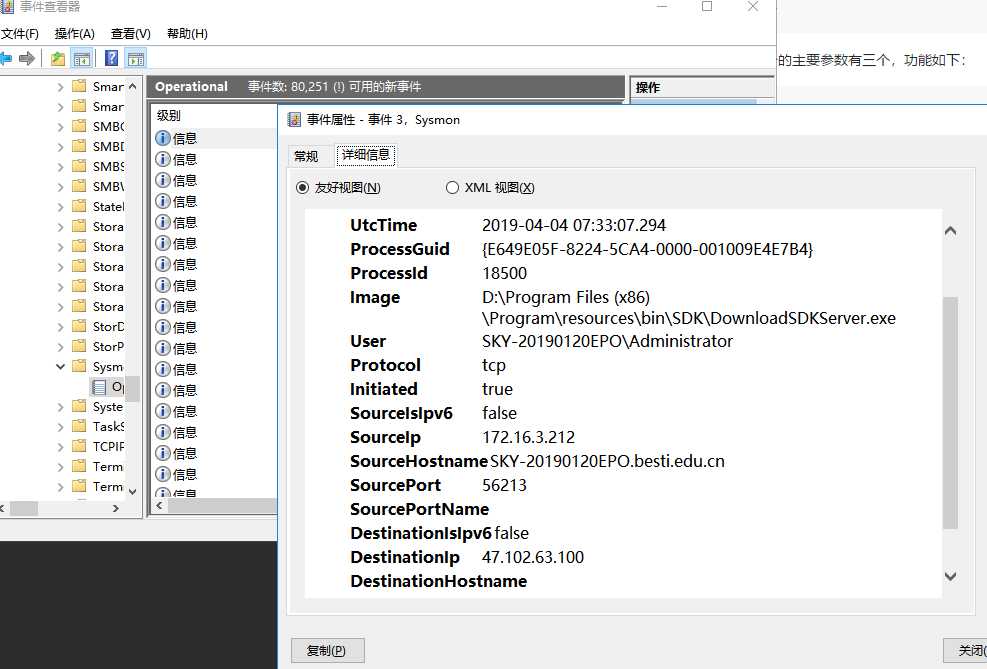Click the tree pane scroll down arrow
987x669 pixels.
click(x=132, y=492)
